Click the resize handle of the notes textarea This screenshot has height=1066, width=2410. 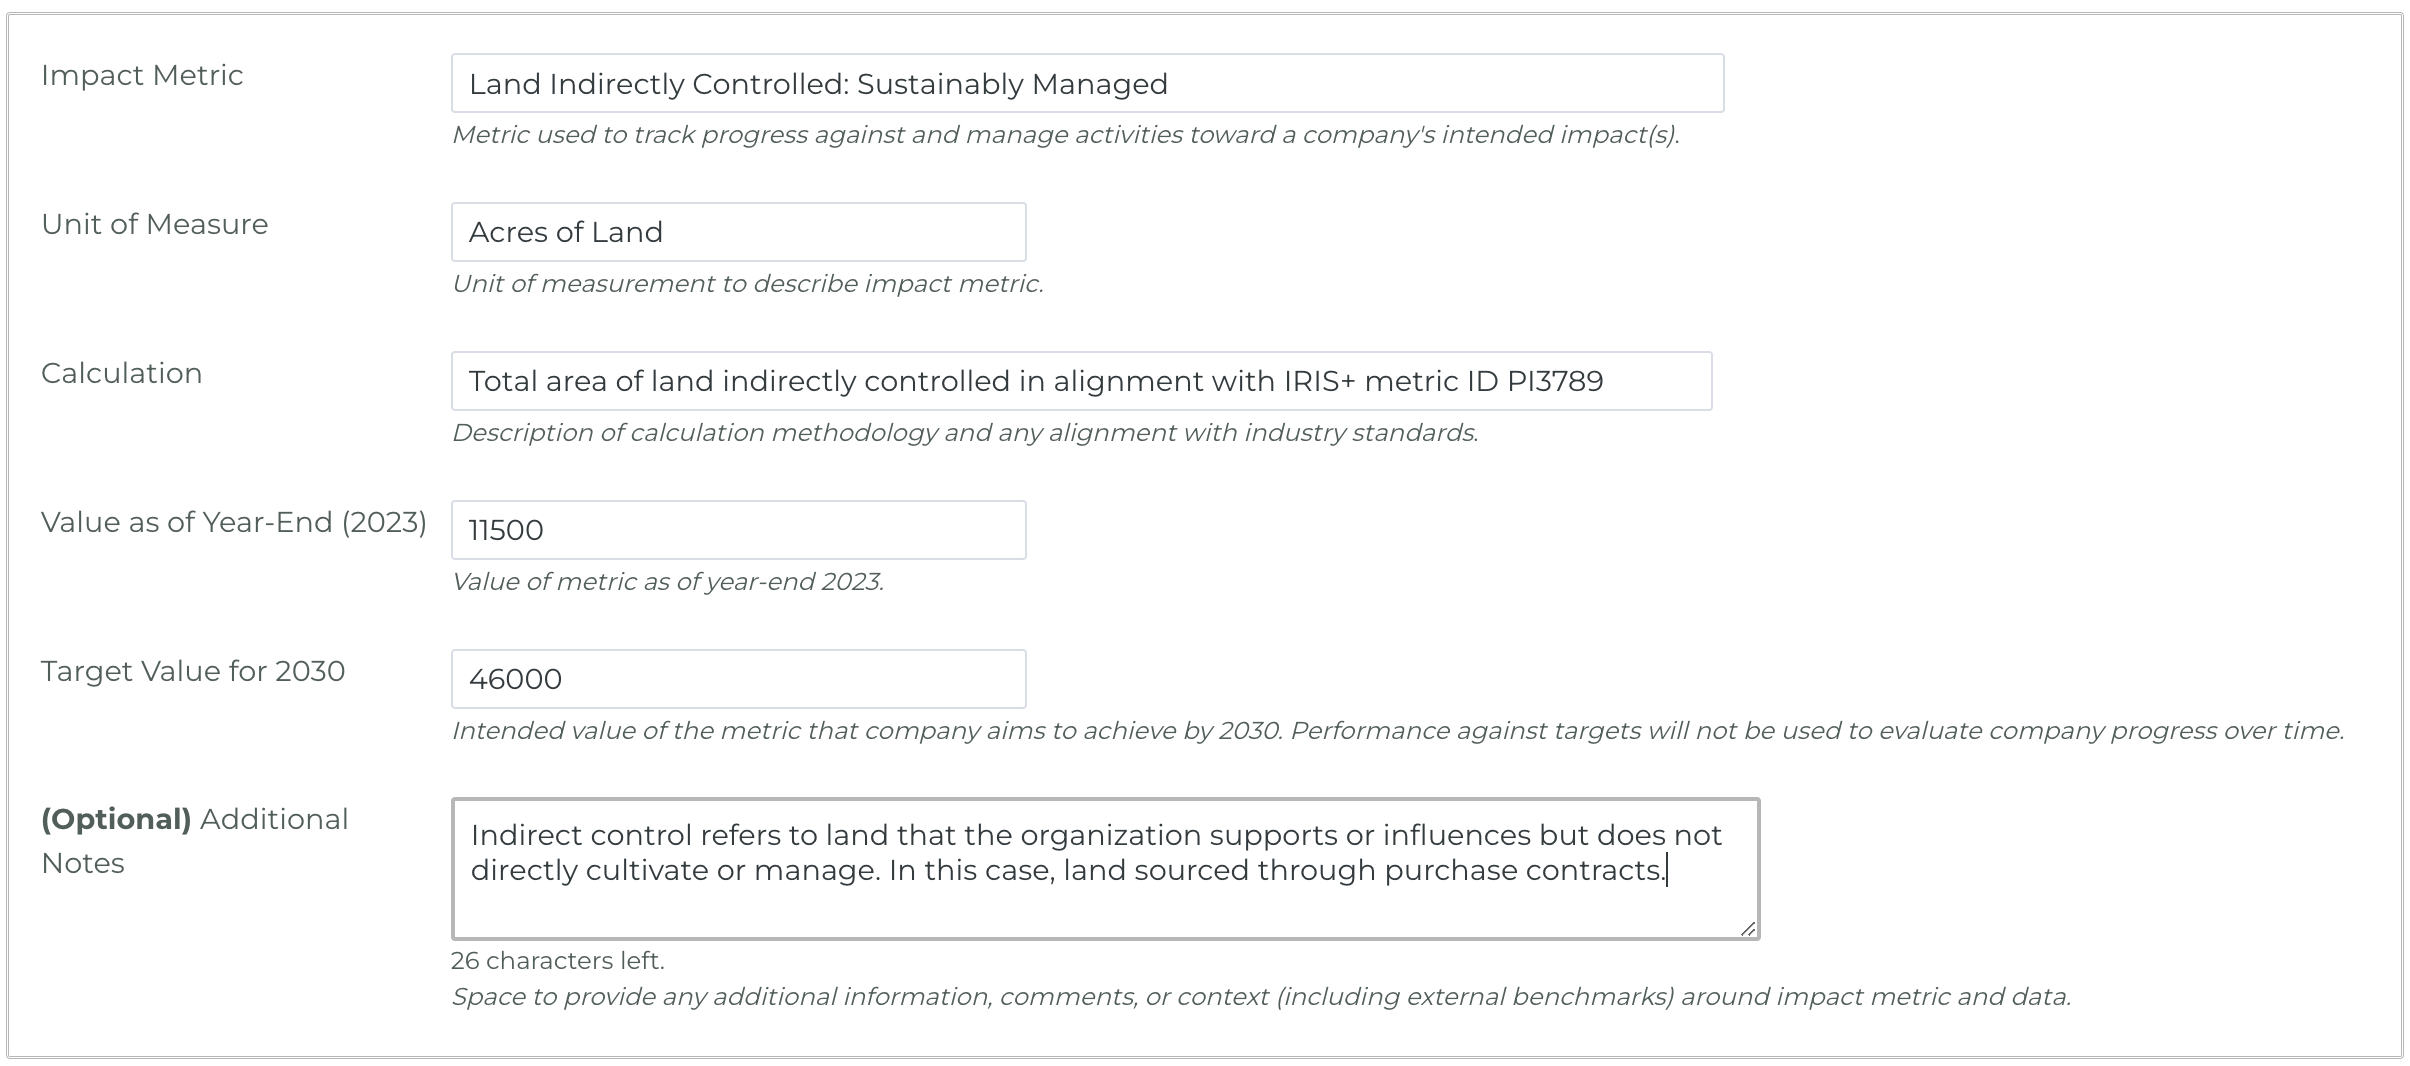tap(1747, 928)
